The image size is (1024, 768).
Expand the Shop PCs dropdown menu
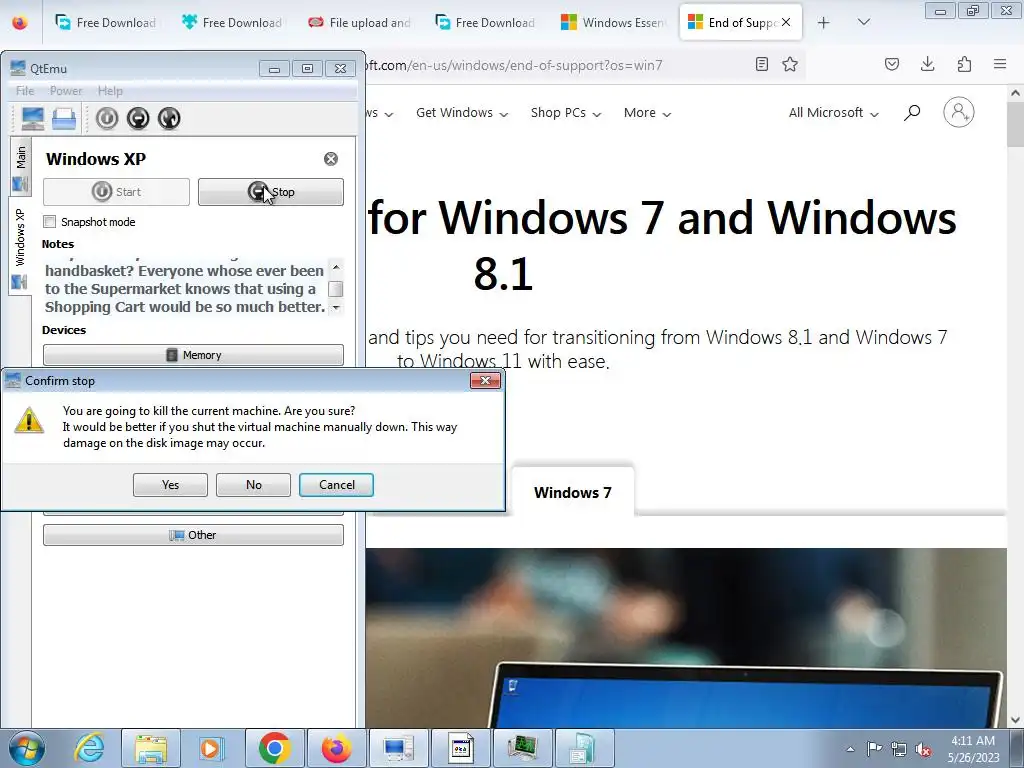566,113
